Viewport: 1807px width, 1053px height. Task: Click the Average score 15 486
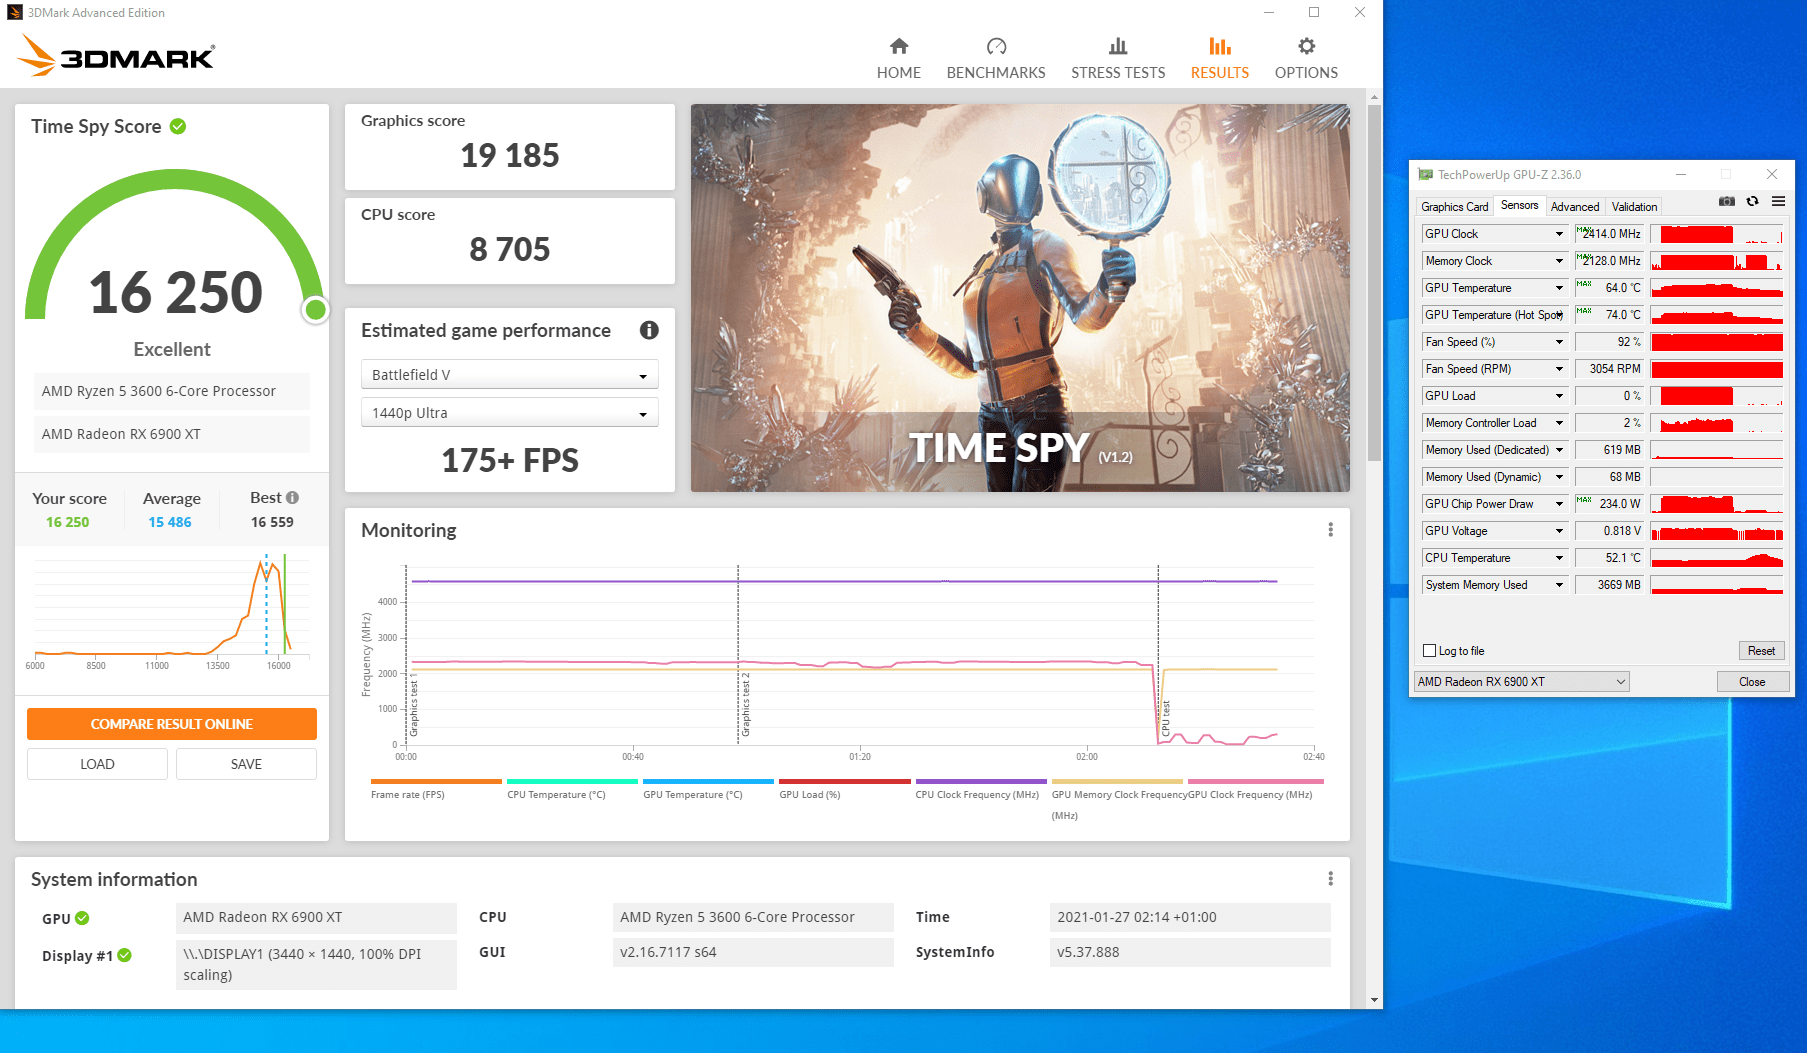pos(170,522)
